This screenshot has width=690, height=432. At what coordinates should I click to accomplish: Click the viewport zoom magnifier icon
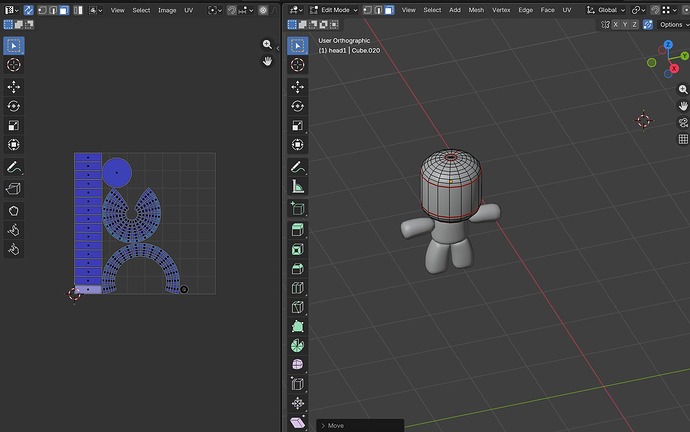pos(683,89)
